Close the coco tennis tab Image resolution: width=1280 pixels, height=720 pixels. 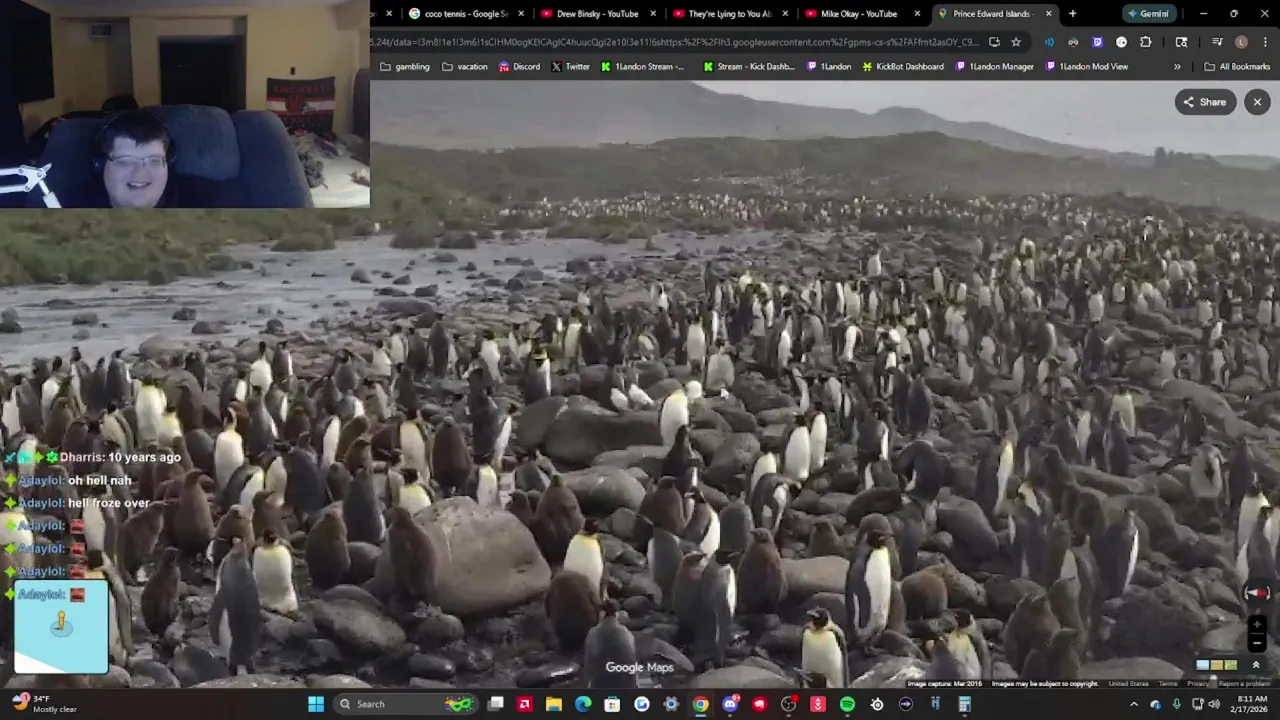[521, 14]
